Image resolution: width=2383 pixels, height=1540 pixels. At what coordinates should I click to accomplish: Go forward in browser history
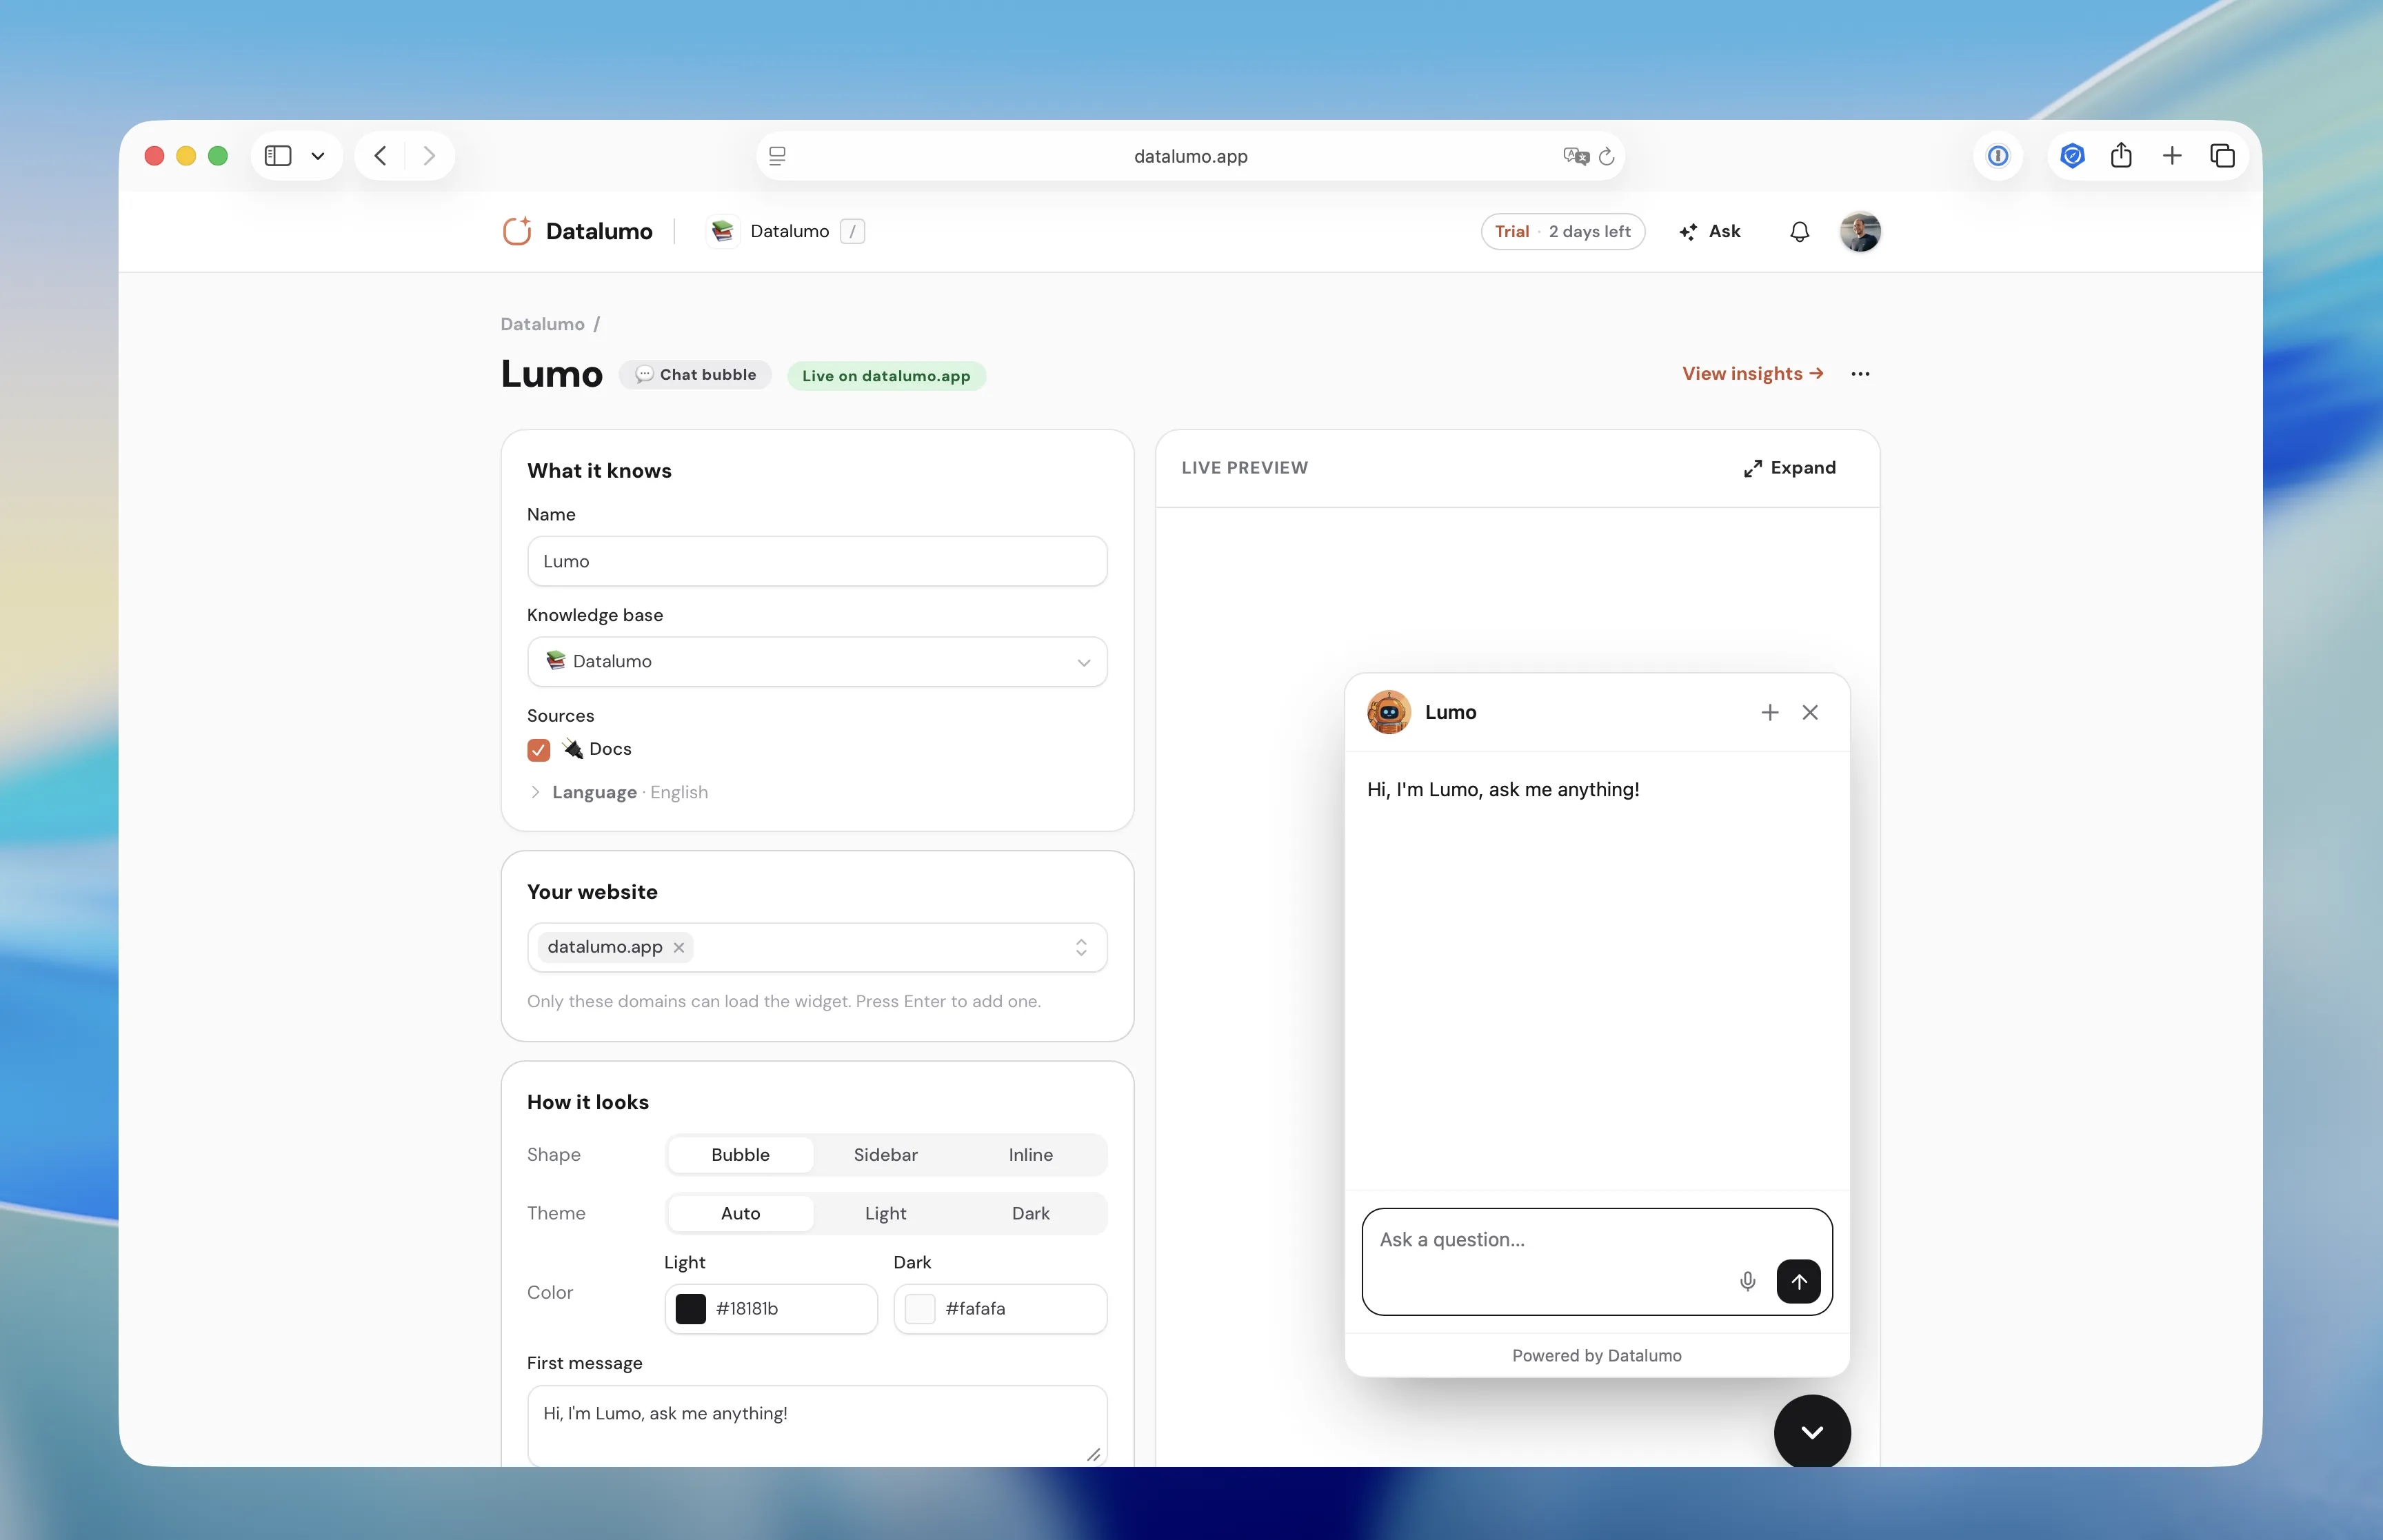[x=429, y=156]
